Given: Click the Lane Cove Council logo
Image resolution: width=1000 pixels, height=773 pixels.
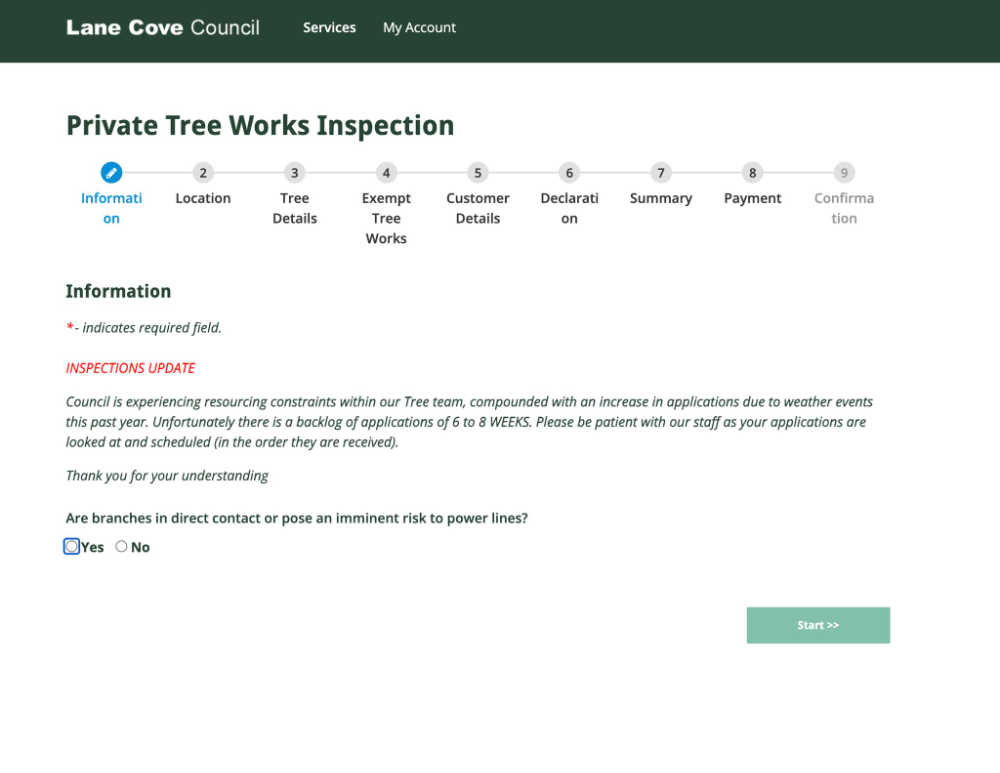Looking at the screenshot, I should (x=163, y=28).
